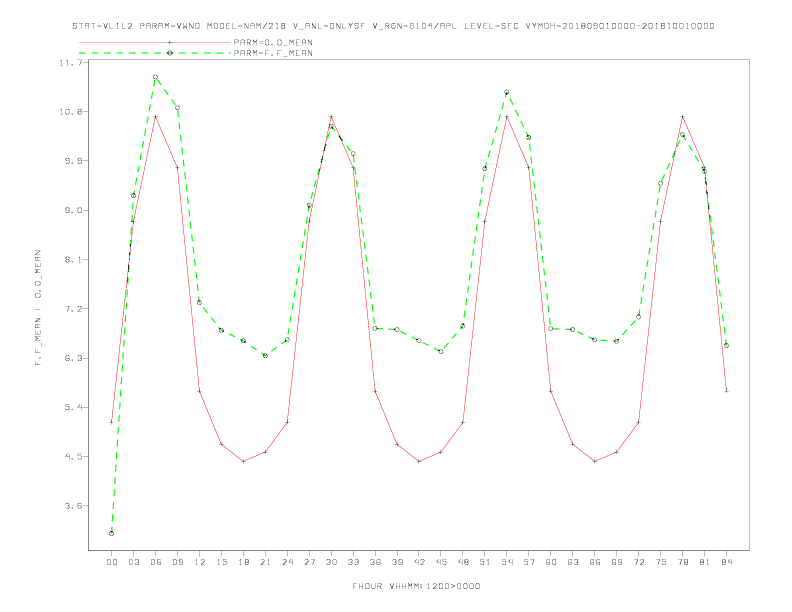Click the x-axis tick label 48
The height and width of the screenshot is (612, 792).
463,562
